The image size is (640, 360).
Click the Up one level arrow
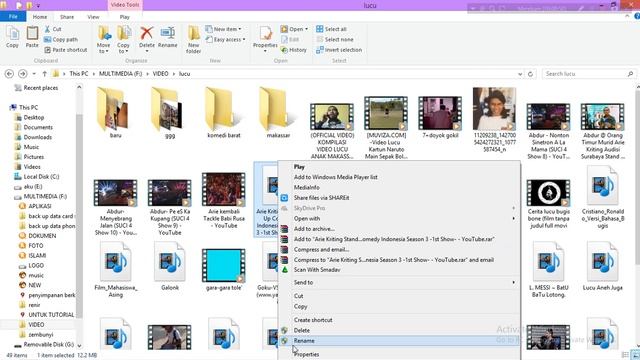tap(44, 74)
